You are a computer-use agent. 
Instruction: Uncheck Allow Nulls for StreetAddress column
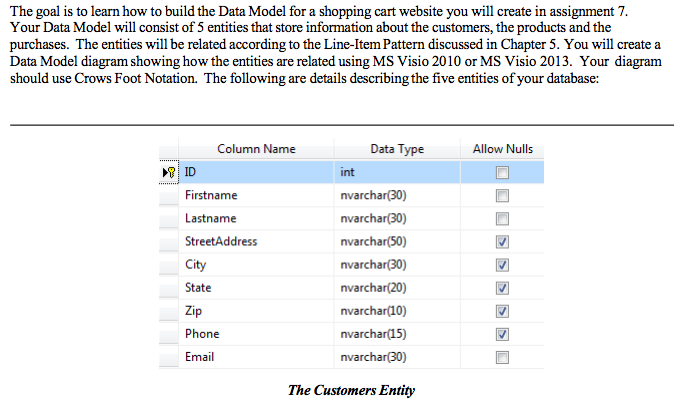pos(502,241)
